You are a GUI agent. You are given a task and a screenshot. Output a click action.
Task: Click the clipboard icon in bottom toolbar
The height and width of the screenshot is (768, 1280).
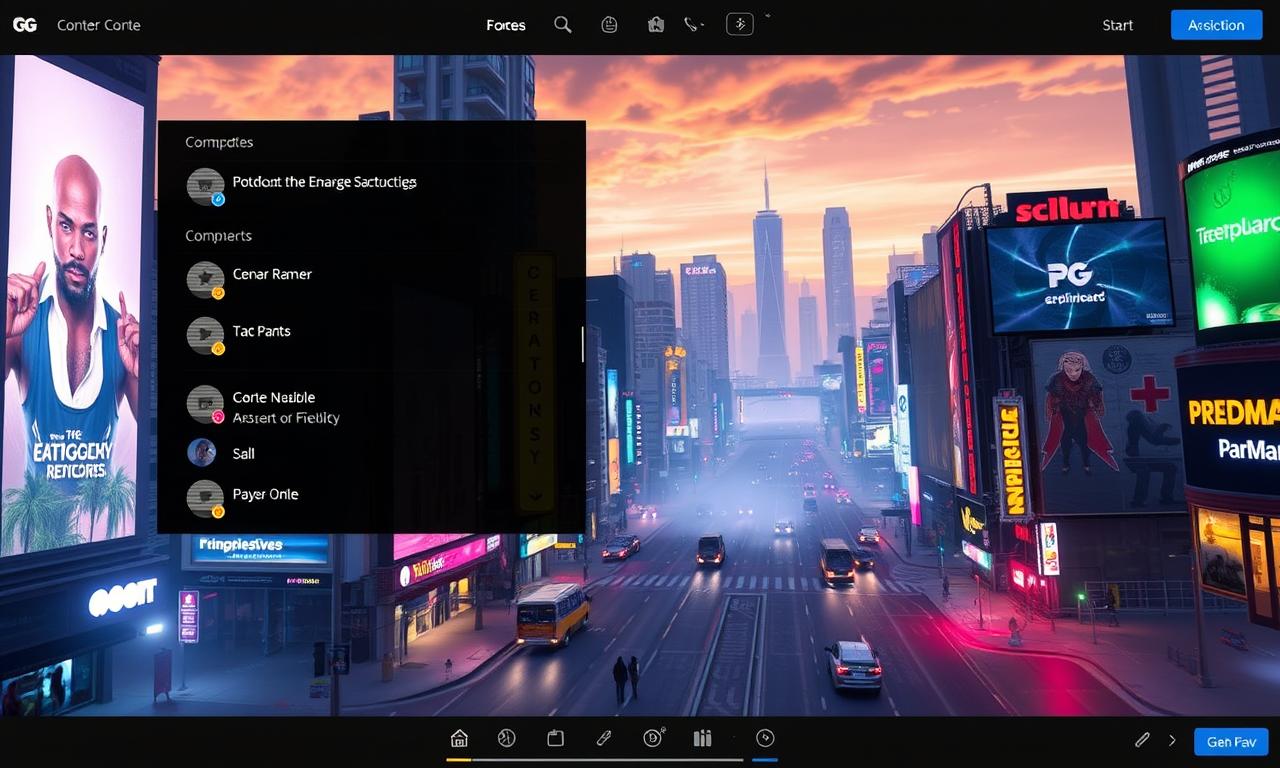point(555,739)
